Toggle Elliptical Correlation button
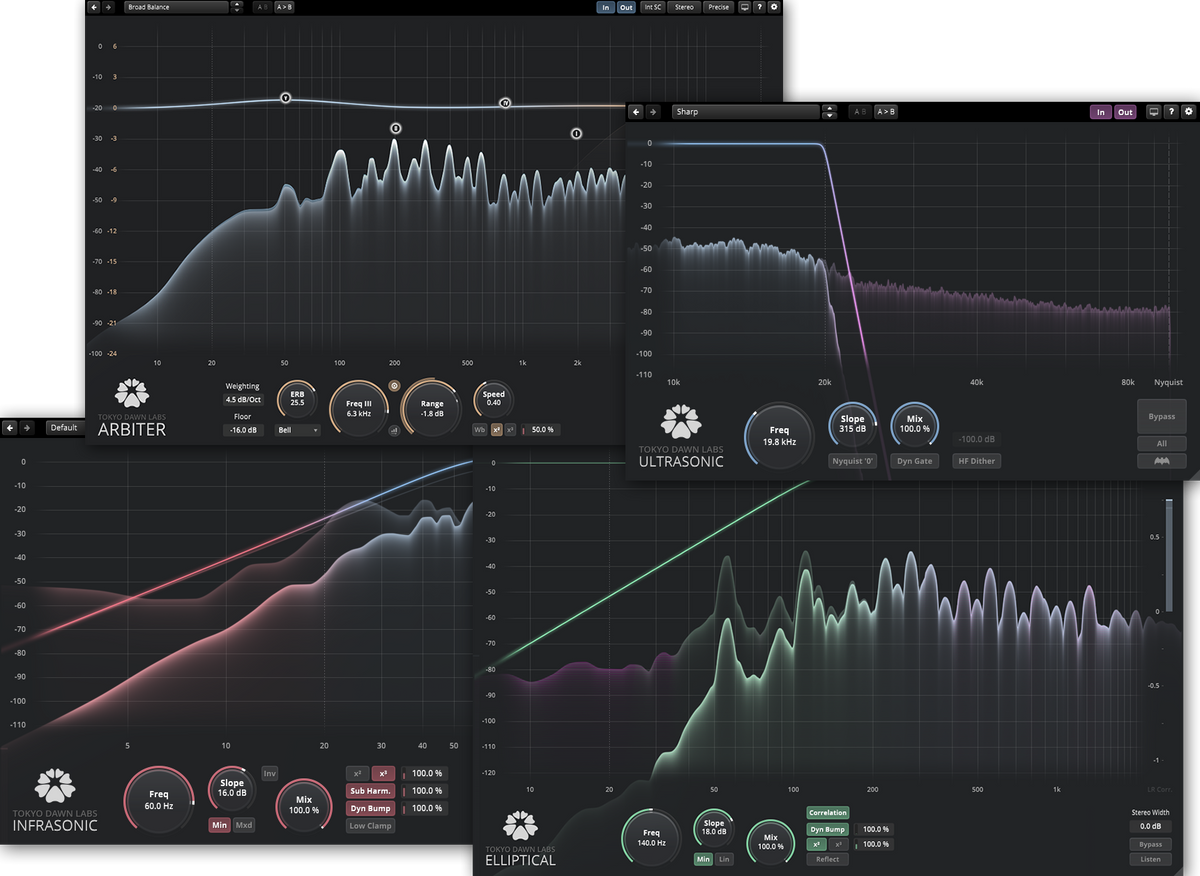The image size is (1200, 876). click(828, 813)
